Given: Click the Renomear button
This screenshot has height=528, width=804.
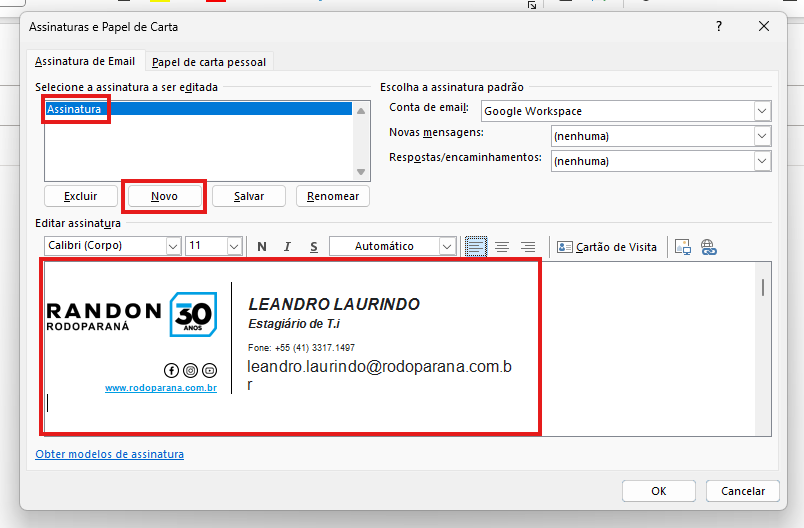Looking at the screenshot, I should [x=333, y=196].
